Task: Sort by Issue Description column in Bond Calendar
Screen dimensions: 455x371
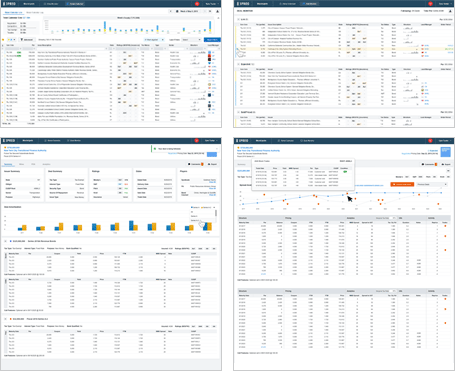Action: (45, 45)
